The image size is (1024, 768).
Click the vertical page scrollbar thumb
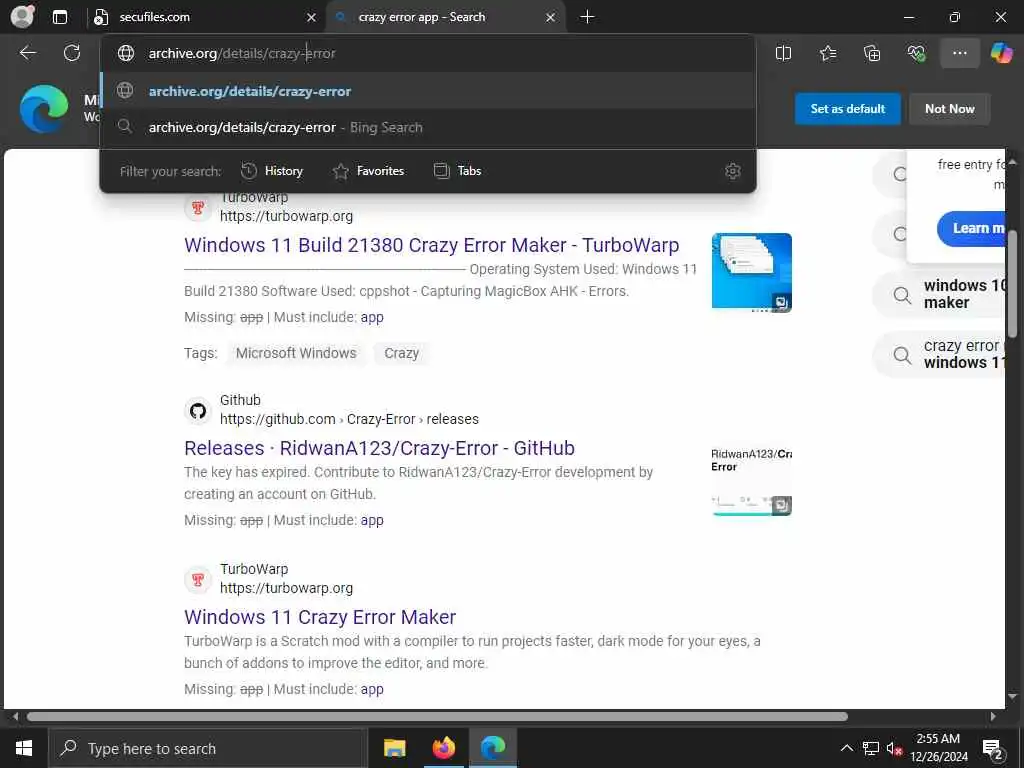[1013, 283]
